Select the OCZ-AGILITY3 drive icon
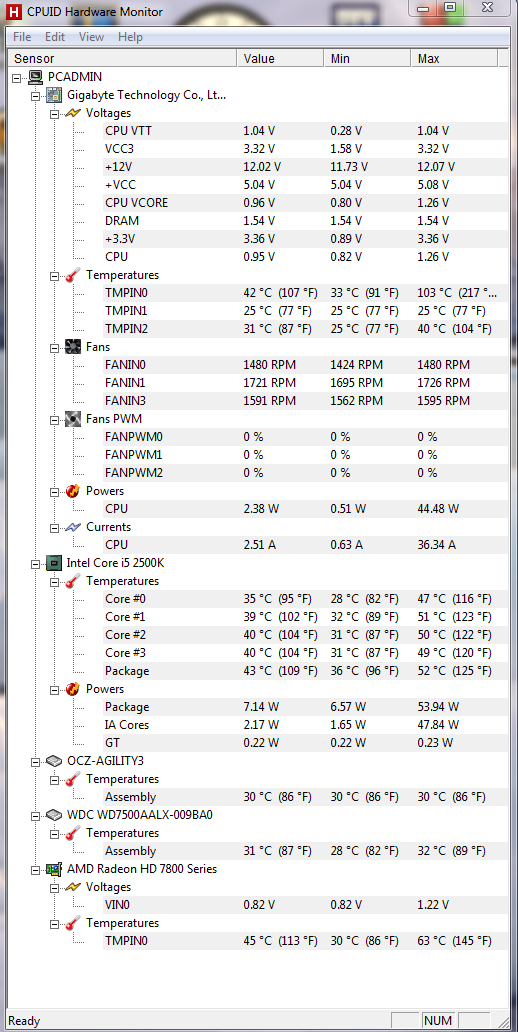The image size is (518, 1032). (x=53, y=761)
